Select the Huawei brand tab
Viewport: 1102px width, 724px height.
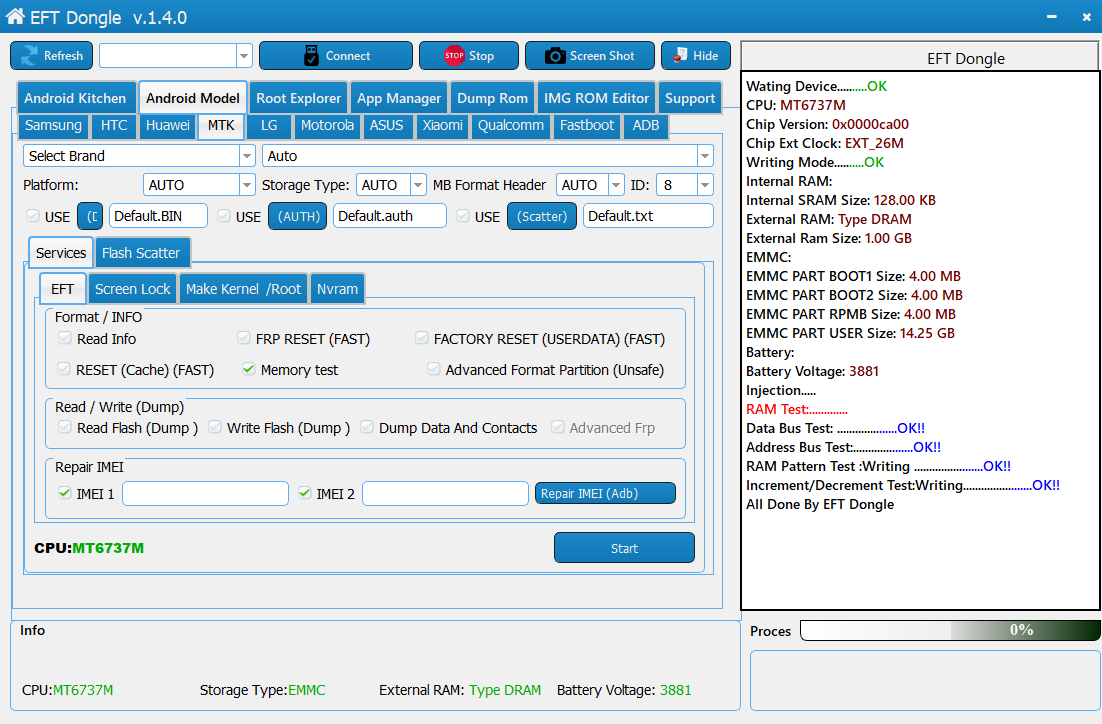pos(167,125)
